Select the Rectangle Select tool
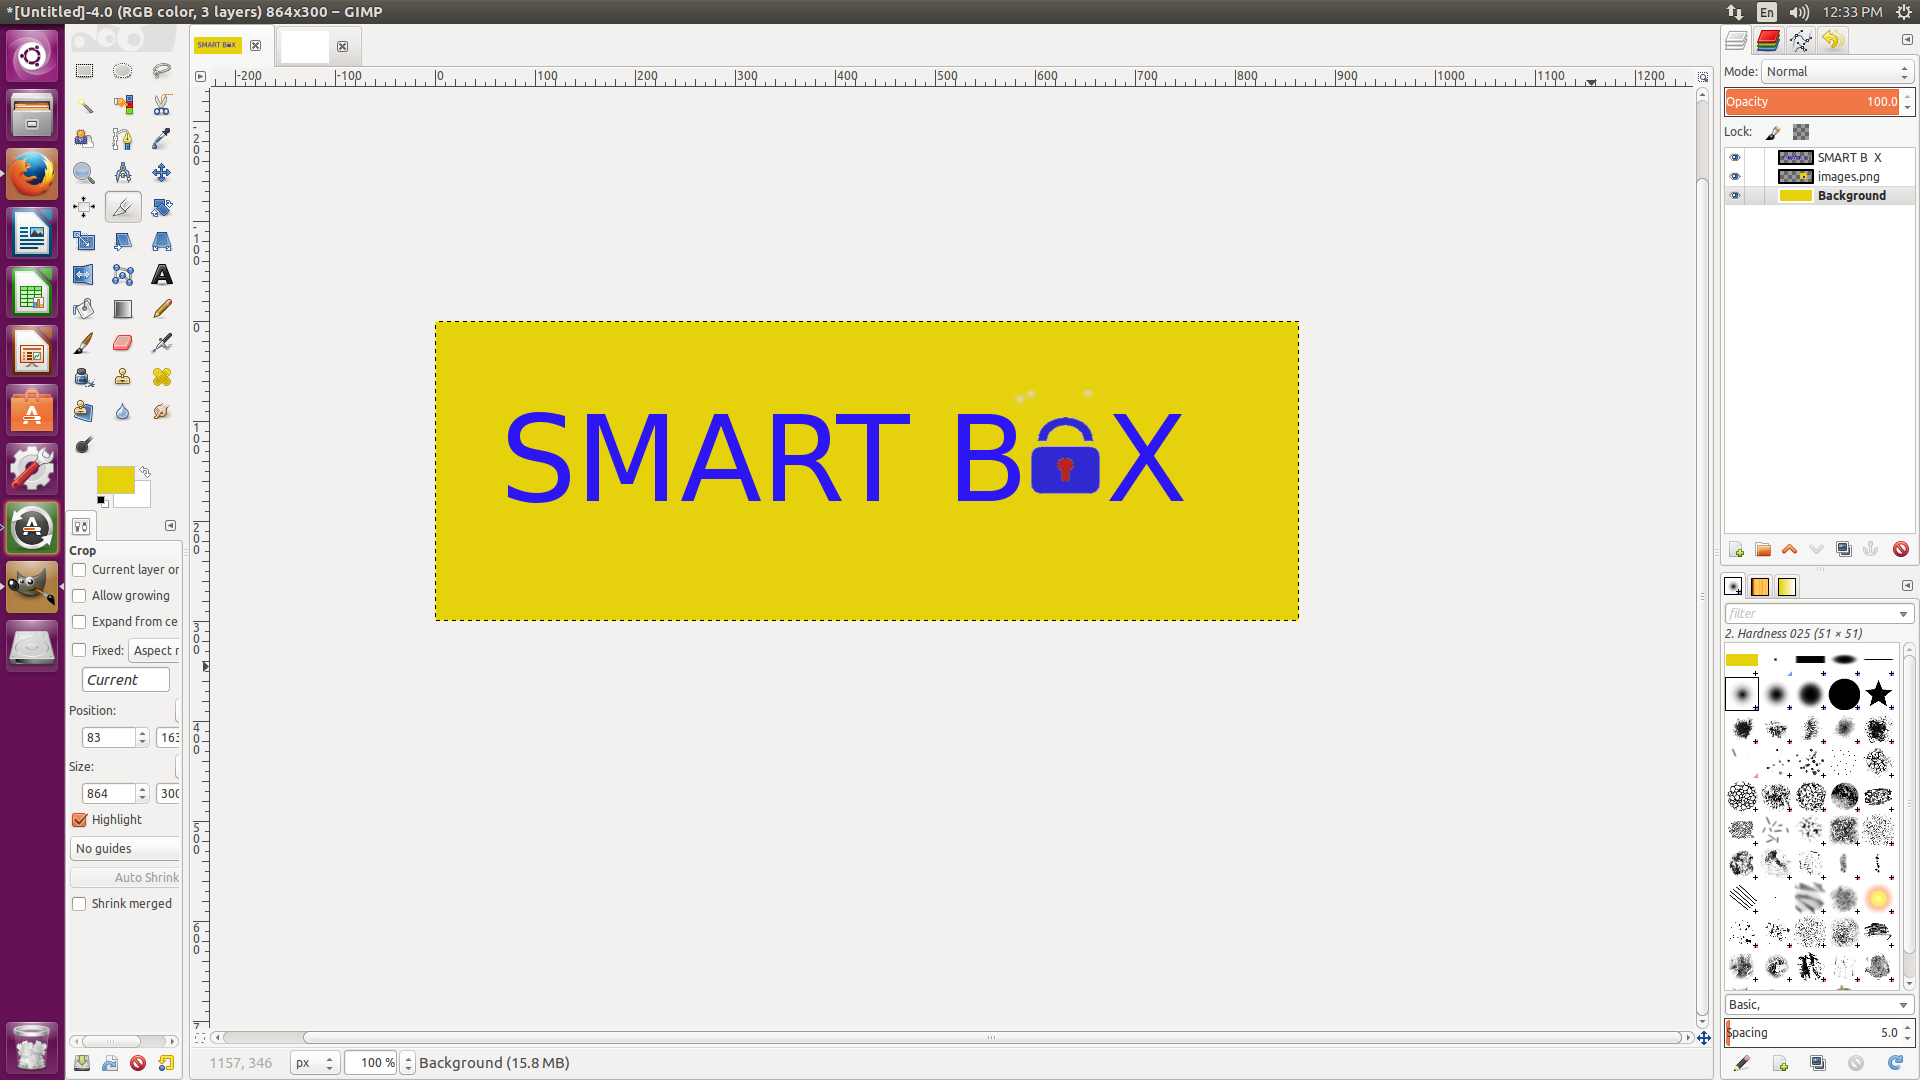The width and height of the screenshot is (1920, 1080). pyautogui.click(x=84, y=71)
